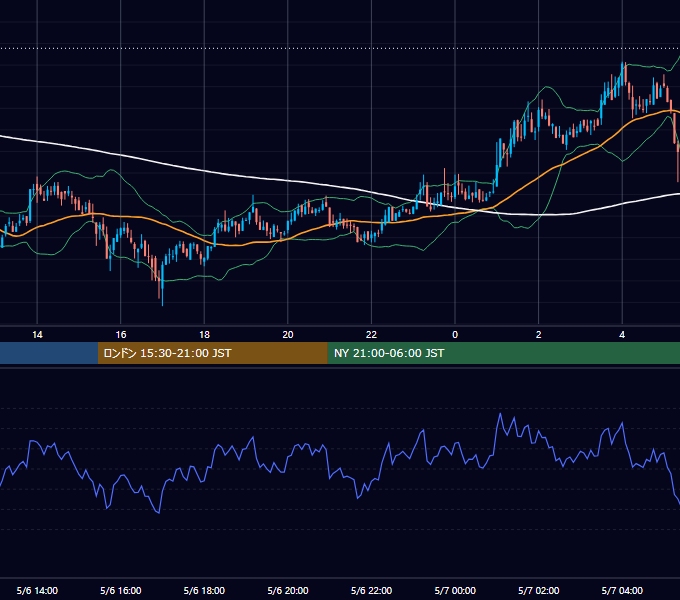Click the highest candlestick peak at 4:00
680x600 pixels.
pos(623,65)
